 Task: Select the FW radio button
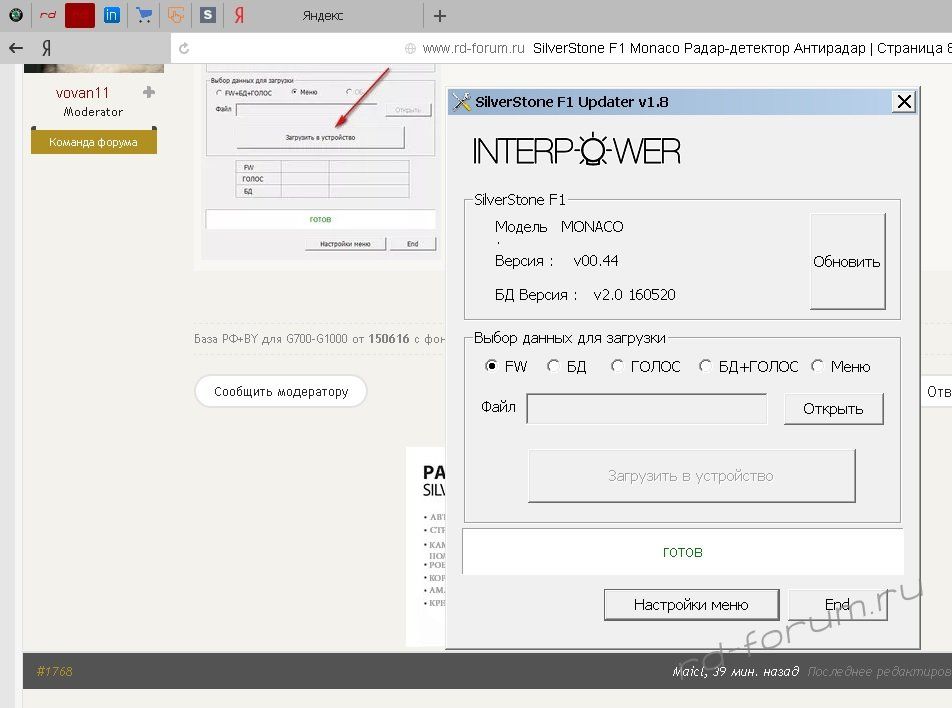[x=491, y=366]
